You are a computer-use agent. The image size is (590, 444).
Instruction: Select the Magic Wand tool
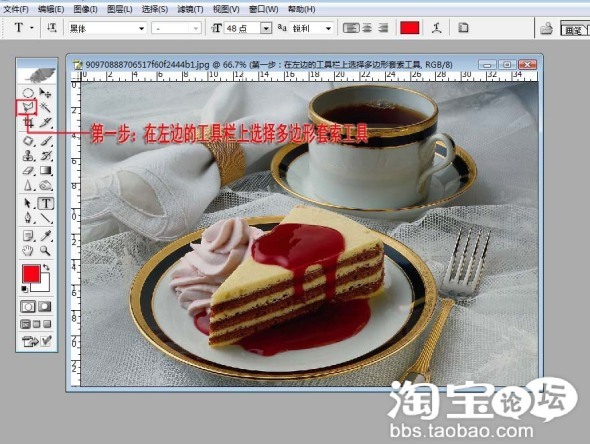pos(45,108)
